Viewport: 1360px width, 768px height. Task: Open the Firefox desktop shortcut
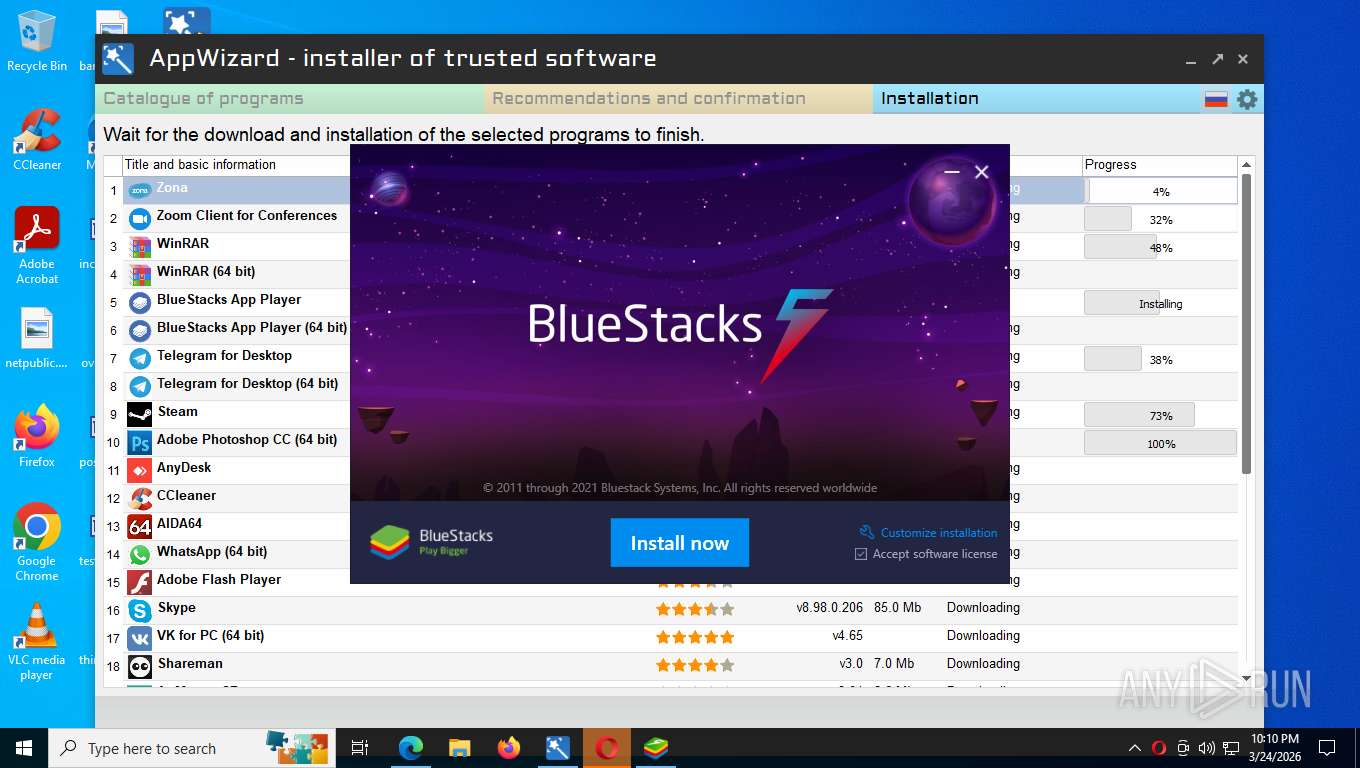pos(37,437)
